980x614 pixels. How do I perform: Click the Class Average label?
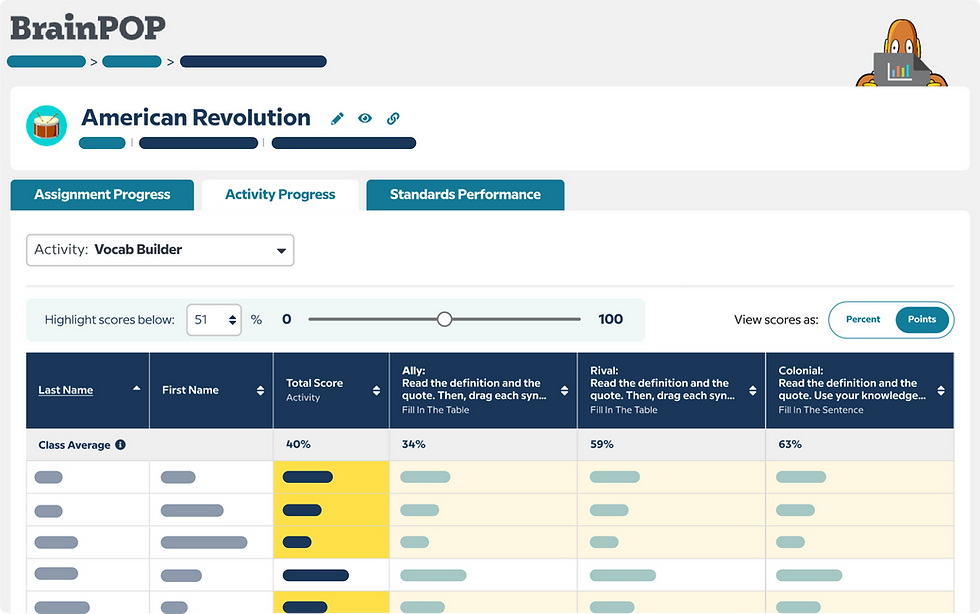click(x=74, y=445)
